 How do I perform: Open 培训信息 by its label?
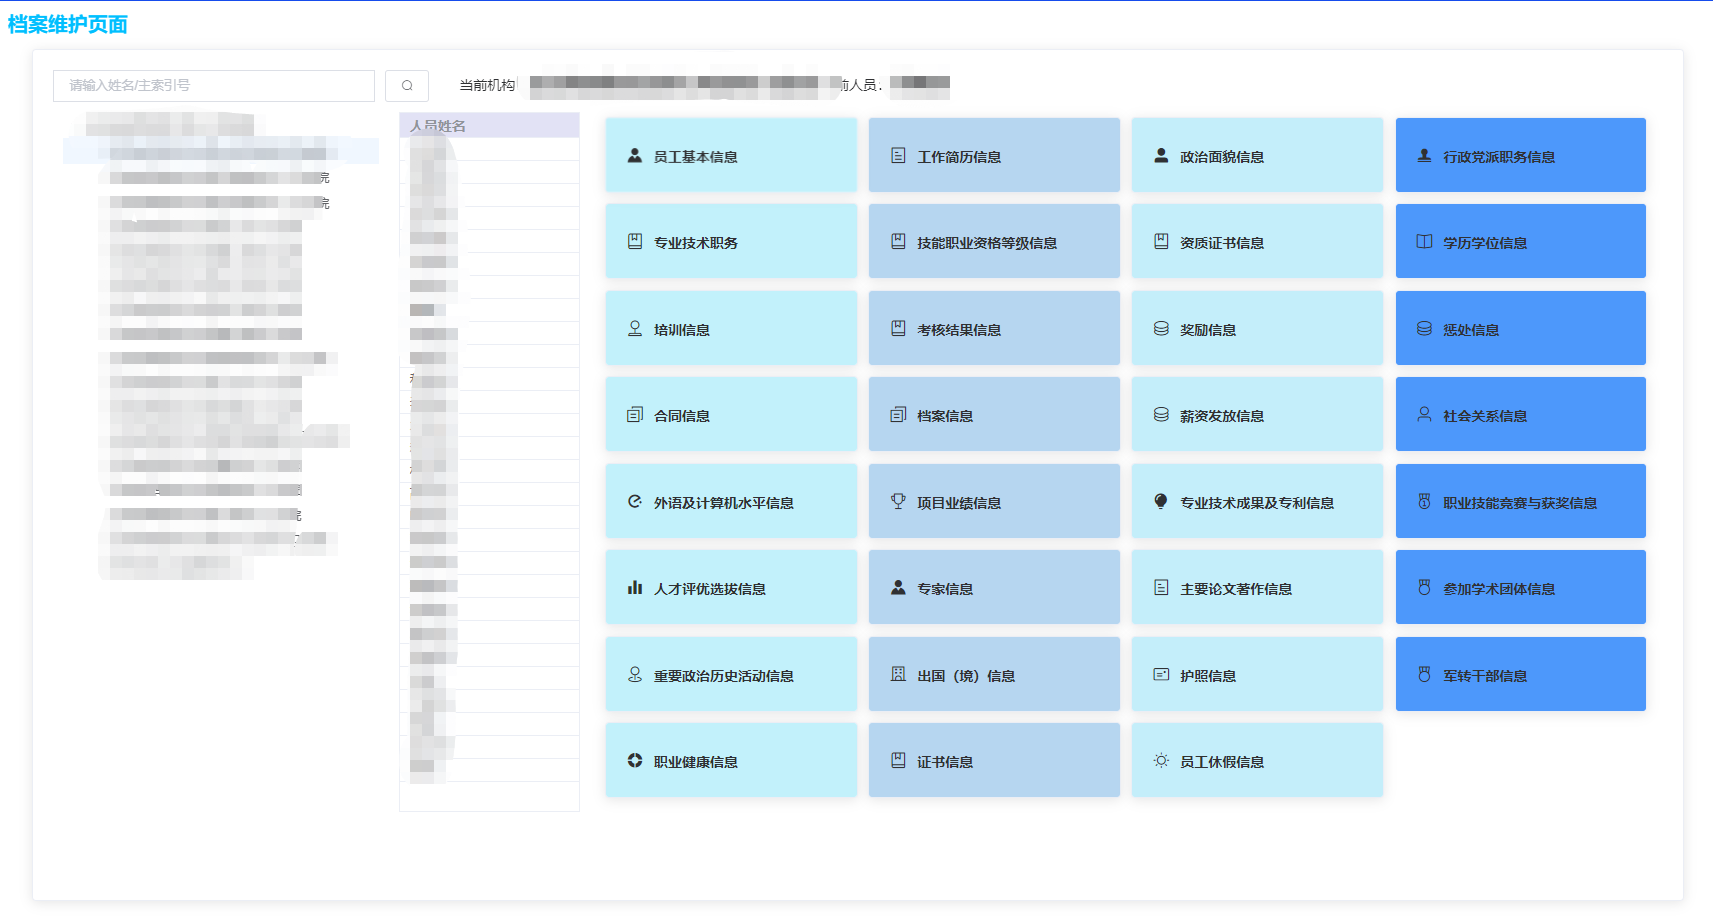click(682, 330)
